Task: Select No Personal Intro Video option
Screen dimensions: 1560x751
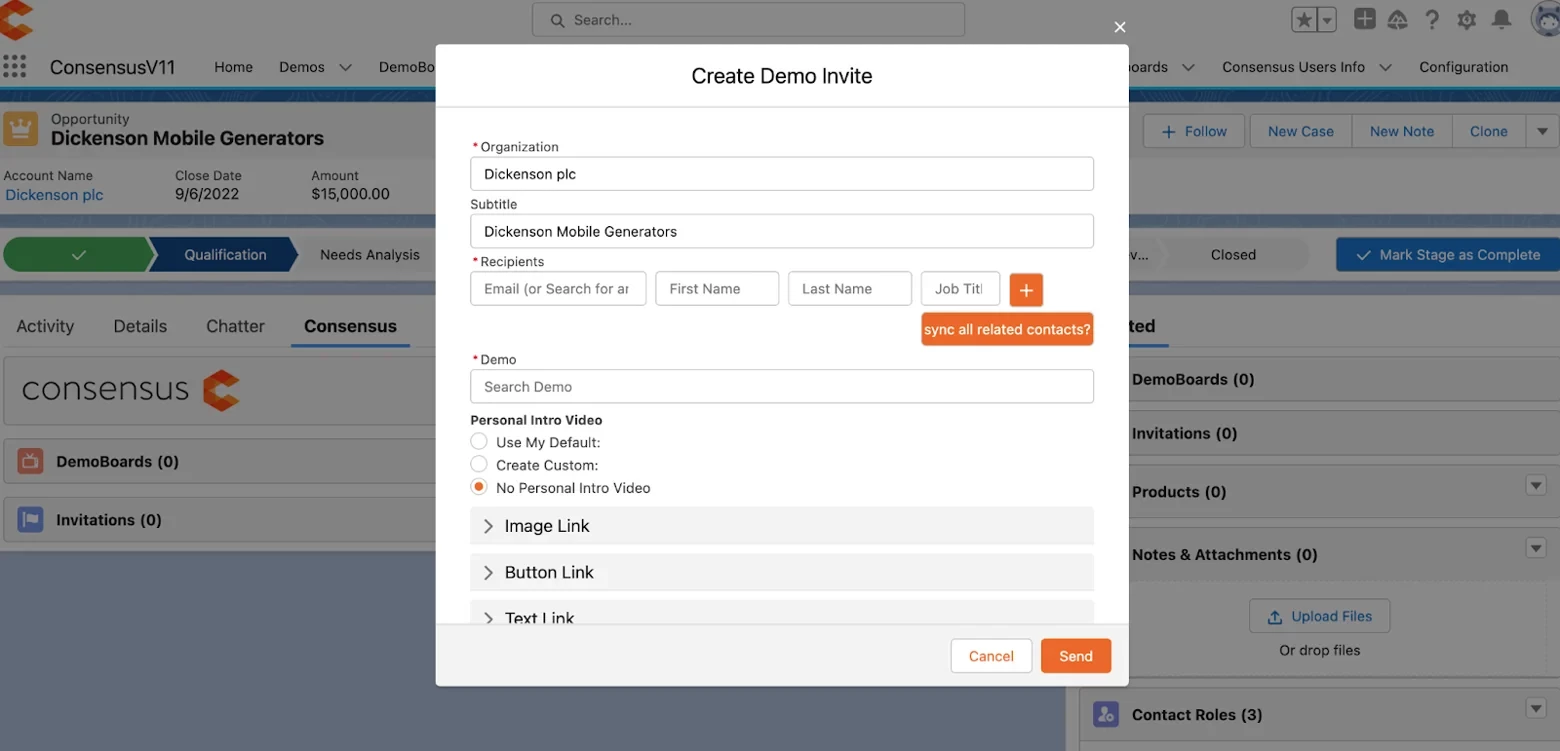Action: pyautogui.click(x=479, y=487)
